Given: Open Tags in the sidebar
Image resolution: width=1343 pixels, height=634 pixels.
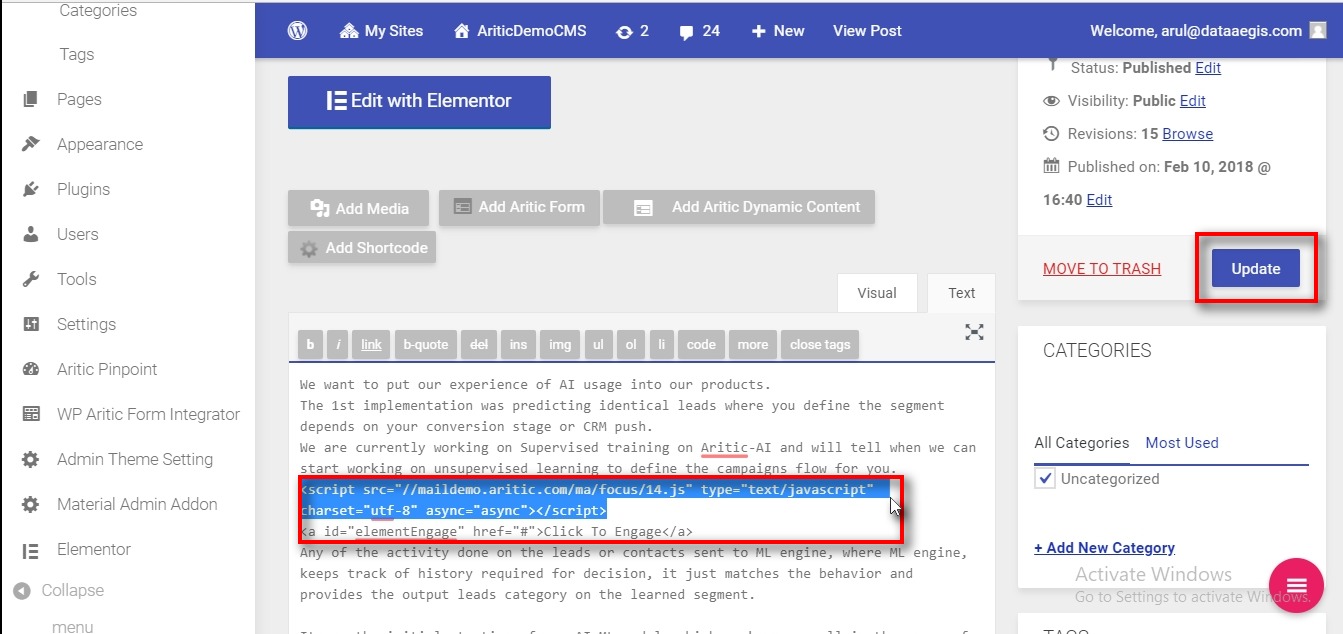Looking at the screenshot, I should [77, 55].
